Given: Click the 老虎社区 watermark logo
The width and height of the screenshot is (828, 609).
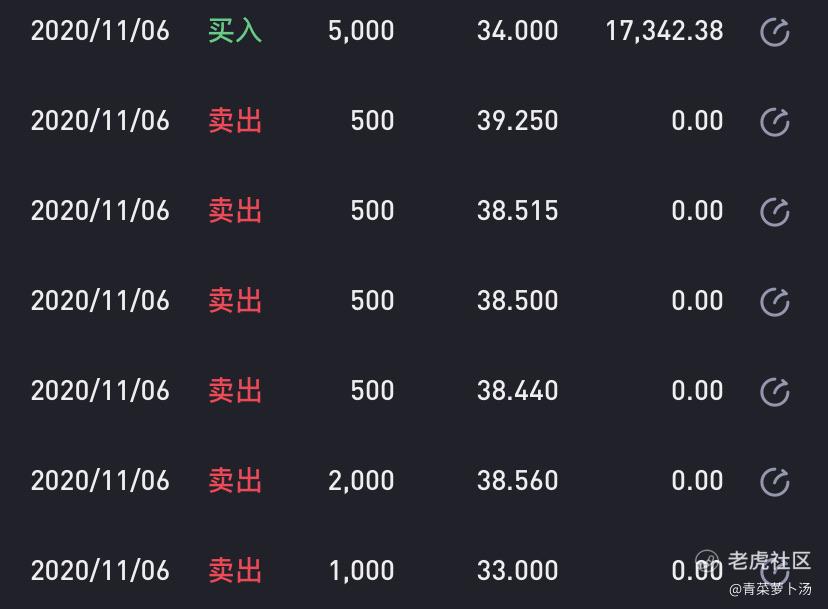Looking at the screenshot, I should pos(754,561).
